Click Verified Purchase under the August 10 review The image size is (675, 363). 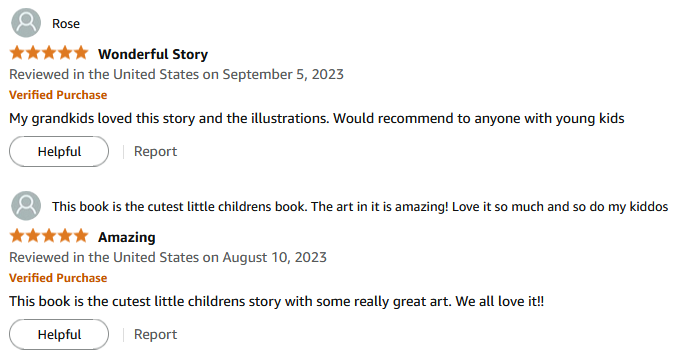58,278
